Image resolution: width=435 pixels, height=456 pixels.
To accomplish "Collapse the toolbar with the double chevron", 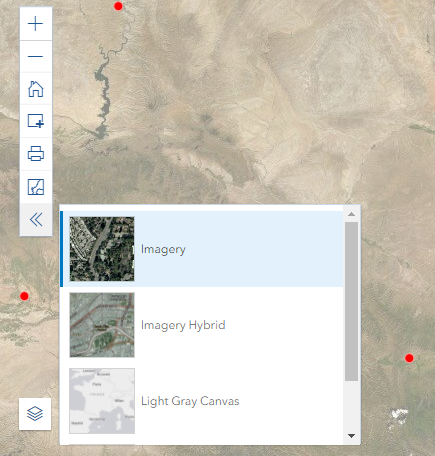I will point(36,220).
